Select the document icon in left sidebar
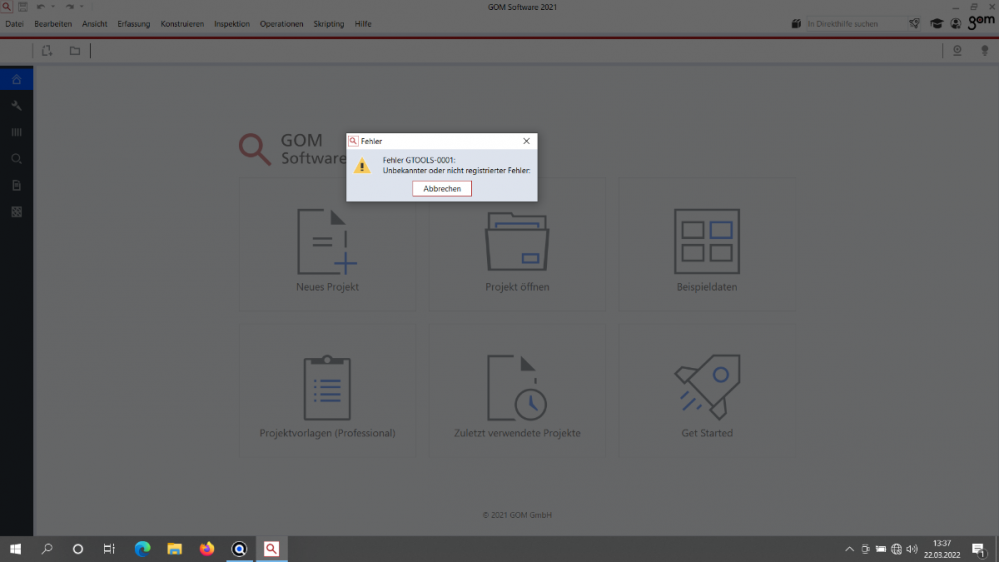 17,185
